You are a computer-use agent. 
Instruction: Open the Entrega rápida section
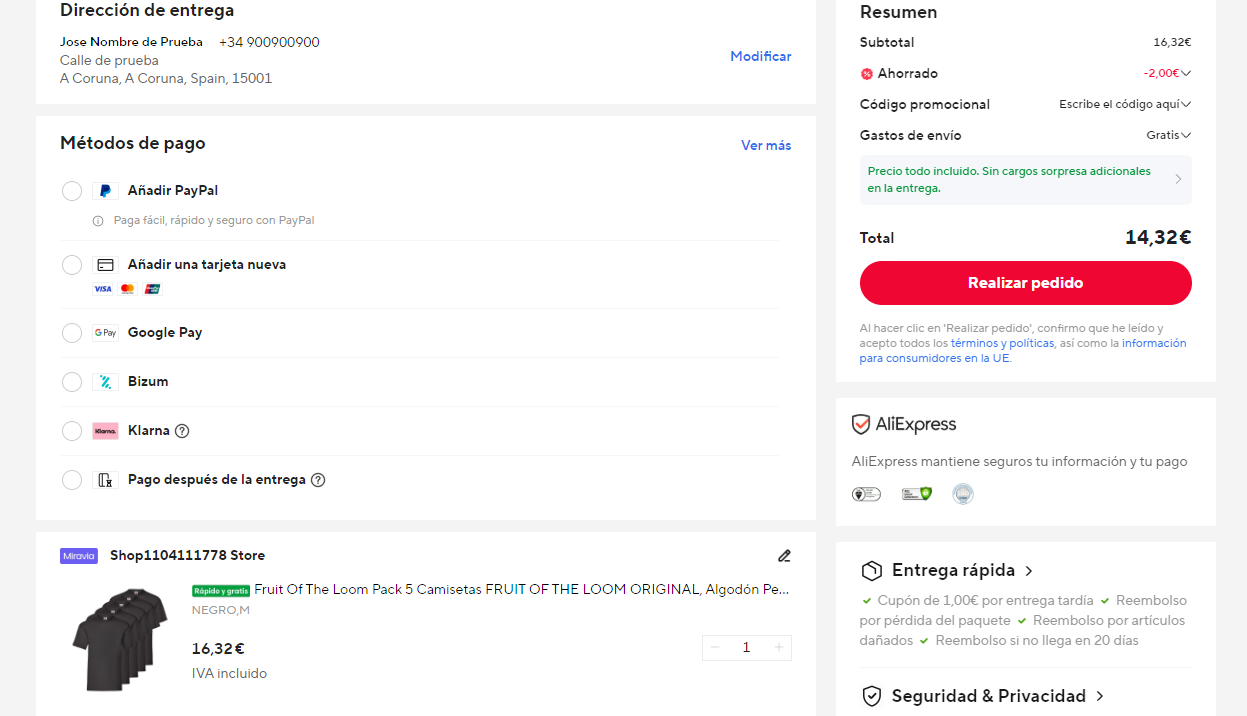(948, 571)
